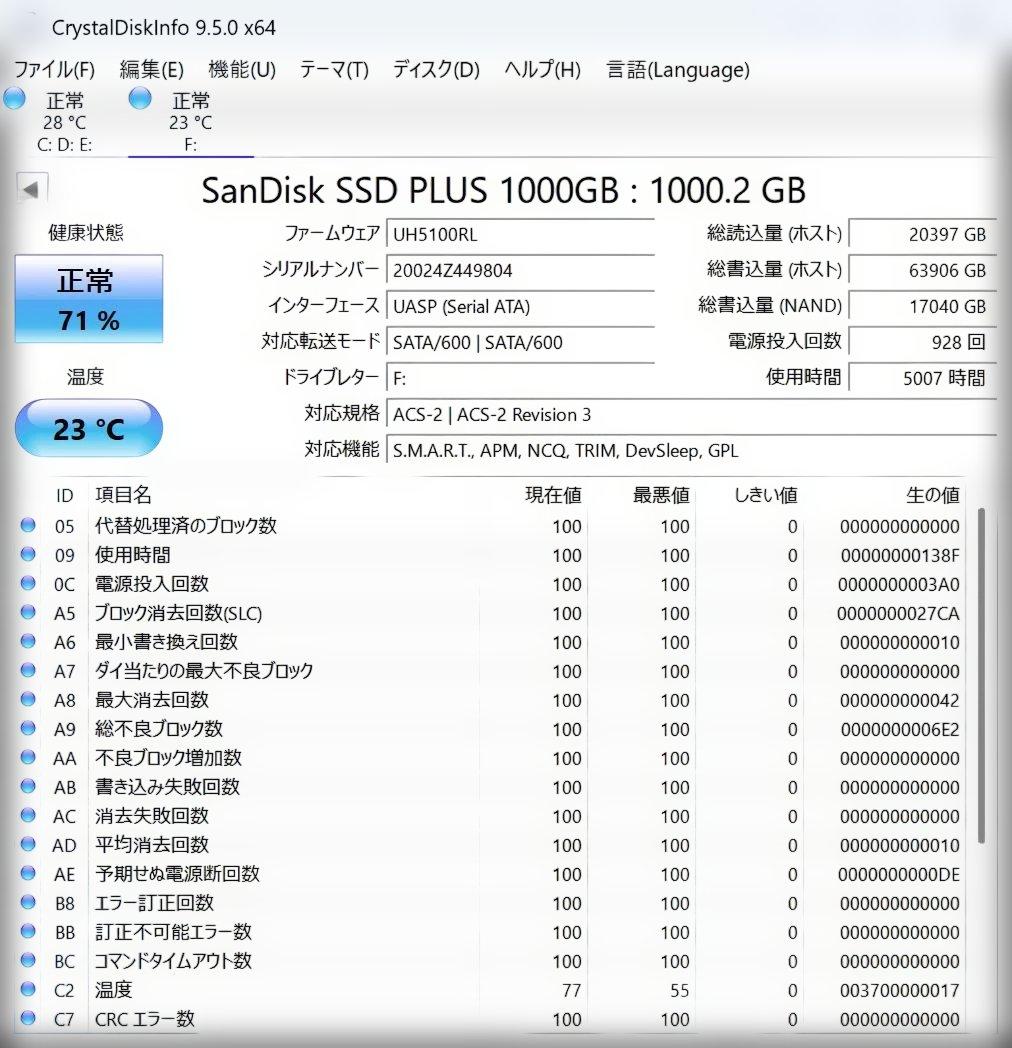Click raw value 0000000027CA
This screenshot has height=1048, width=1012.
898,614
